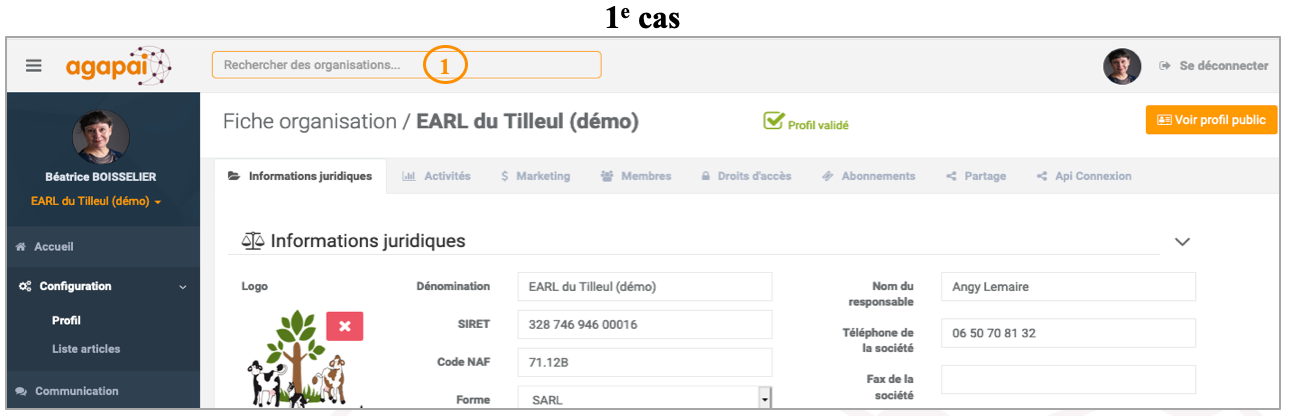Click the Accueil home icon in sidebar
This screenshot has height=416, width=1289.
tap(21, 247)
